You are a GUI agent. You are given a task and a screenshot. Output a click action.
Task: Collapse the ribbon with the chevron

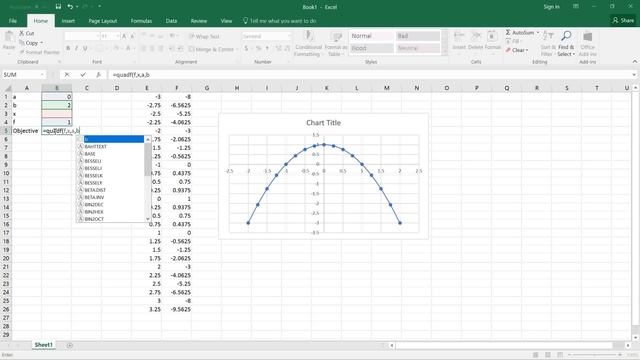pos(635,62)
